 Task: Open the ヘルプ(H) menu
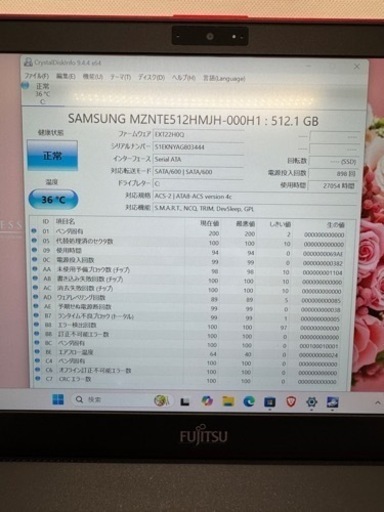click(183, 78)
